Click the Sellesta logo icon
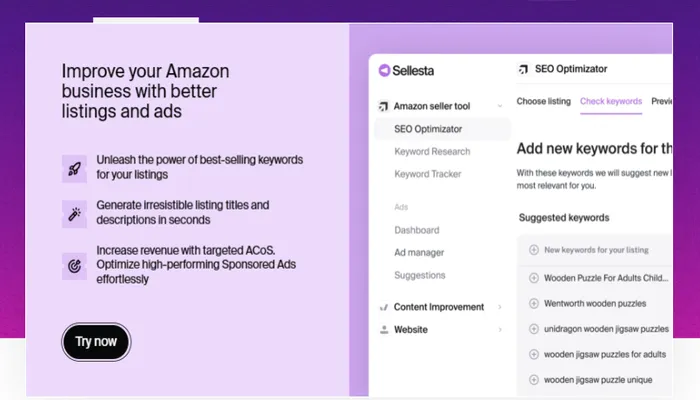 pyautogui.click(x=384, y=71)
